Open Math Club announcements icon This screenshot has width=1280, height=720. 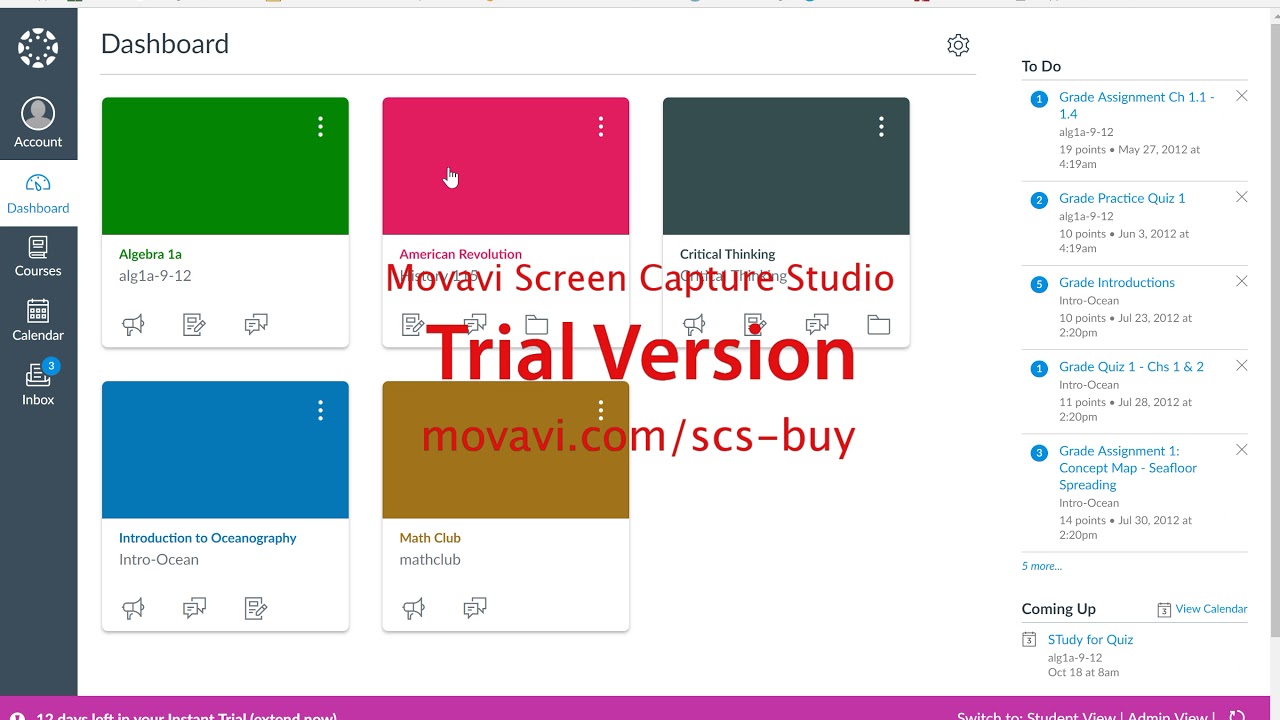point(413,608)
